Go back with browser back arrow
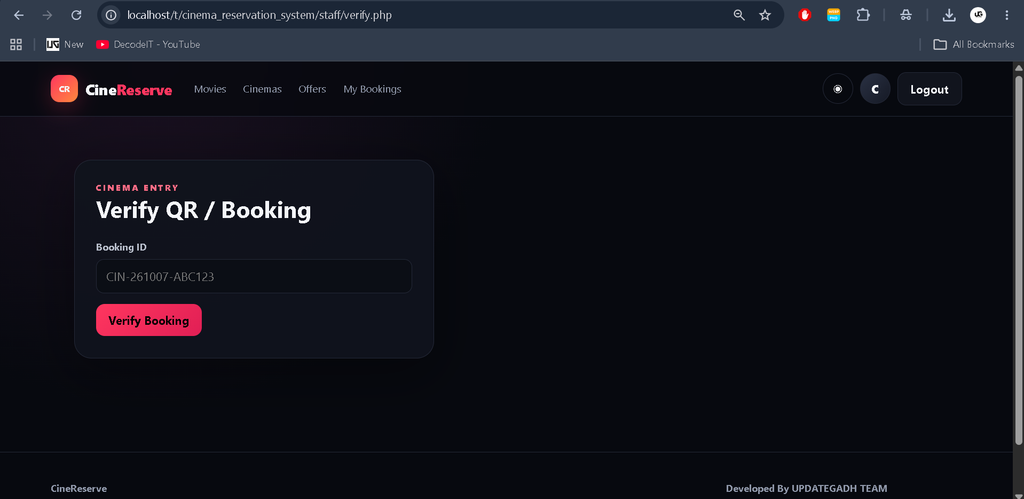1024x499 pixels. pos(18,15)
